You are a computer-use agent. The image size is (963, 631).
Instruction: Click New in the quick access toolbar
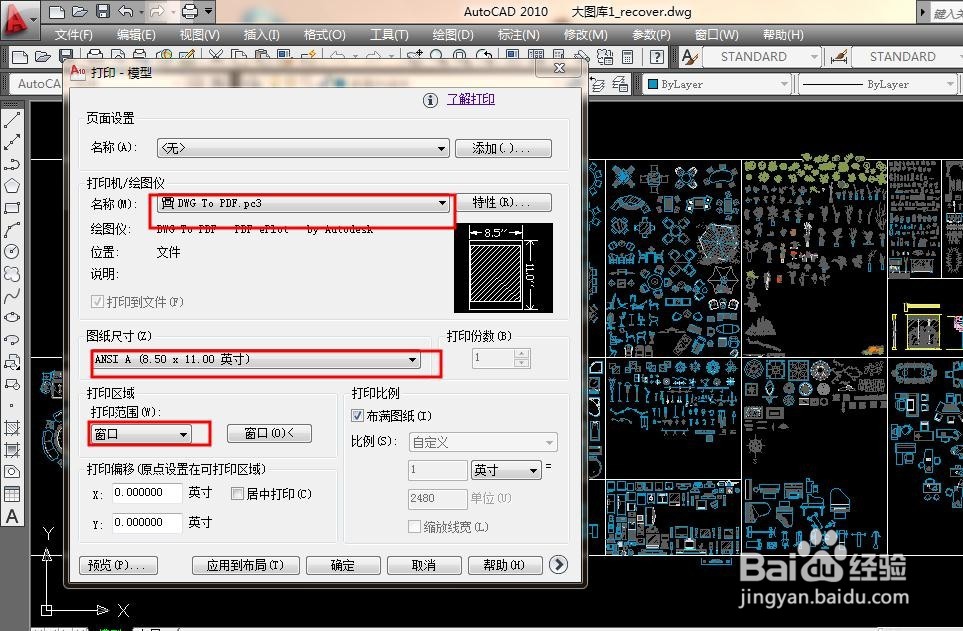pyautogui.click(x=57, y=12)
